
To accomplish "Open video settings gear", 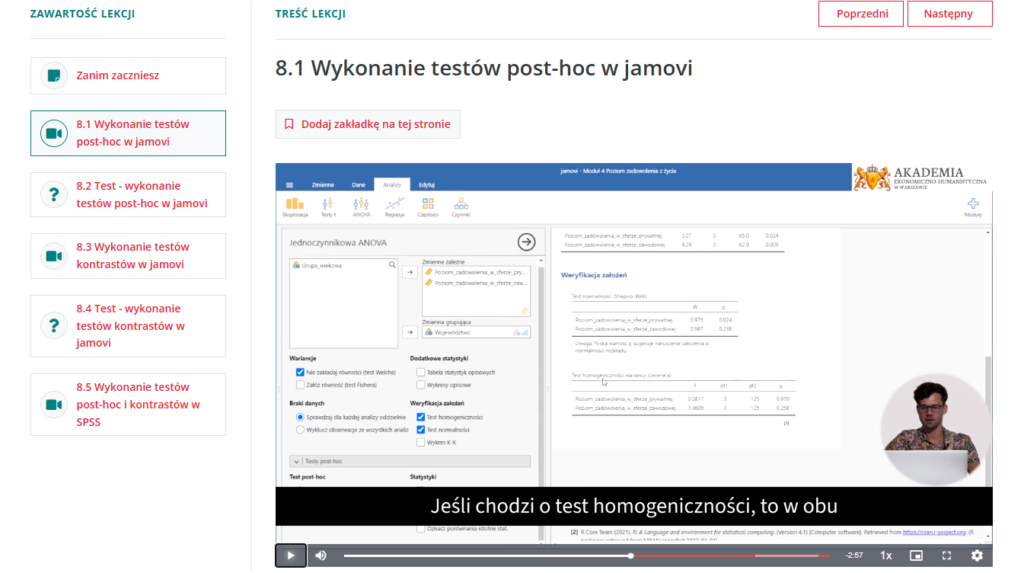I will pyautogui.click(x=976, y=555).
